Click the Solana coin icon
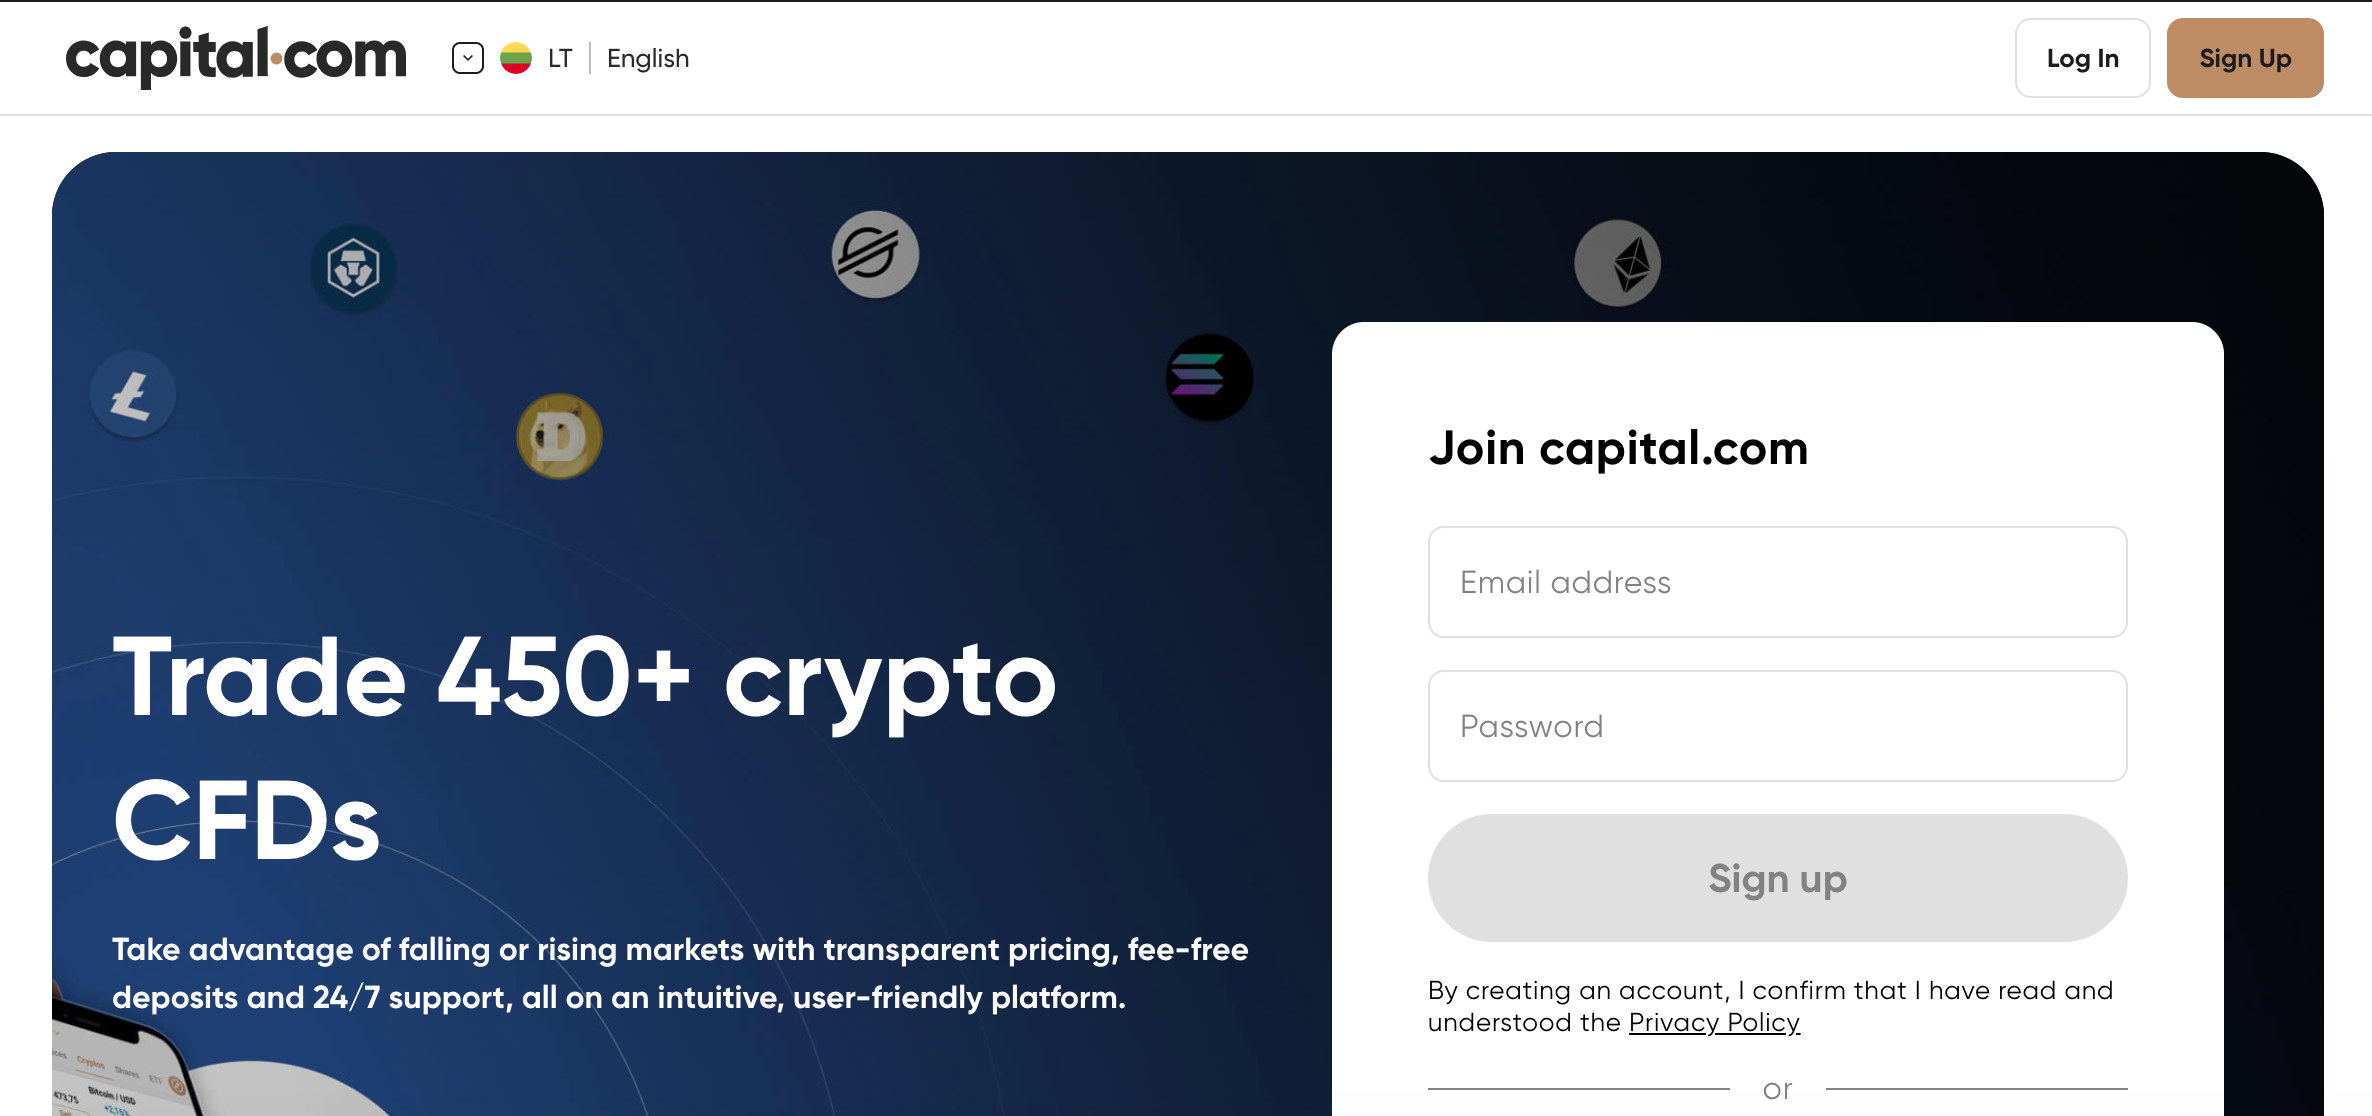2372x1116 pixels. (1209, 377)
